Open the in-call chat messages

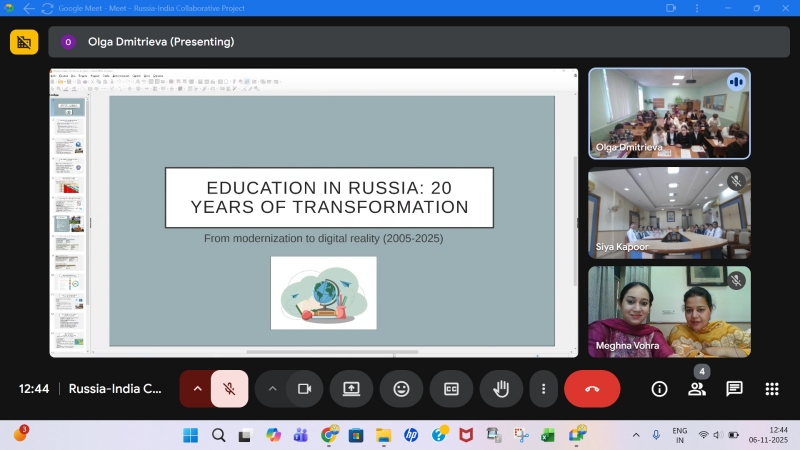(734, 389)
